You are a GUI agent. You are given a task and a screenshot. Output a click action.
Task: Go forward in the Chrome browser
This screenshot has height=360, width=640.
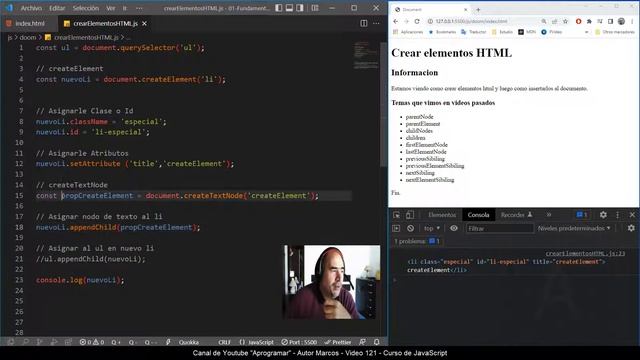[406, 21]
